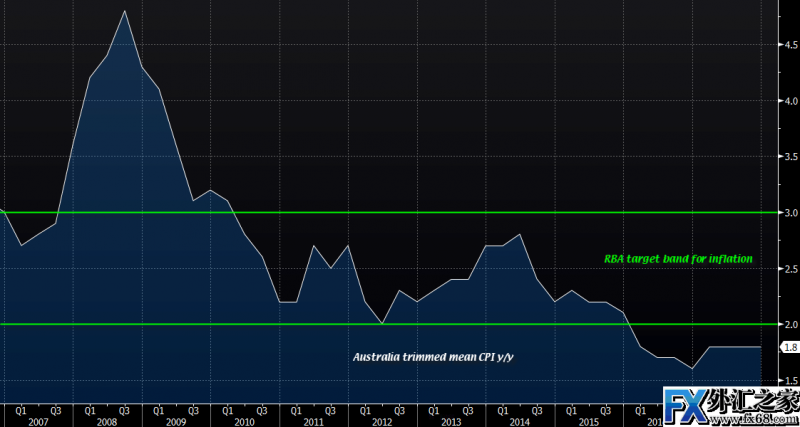The image size is (800, 427).
Task: Pick the 2012 year label on the axis
Action: (381, 421)
